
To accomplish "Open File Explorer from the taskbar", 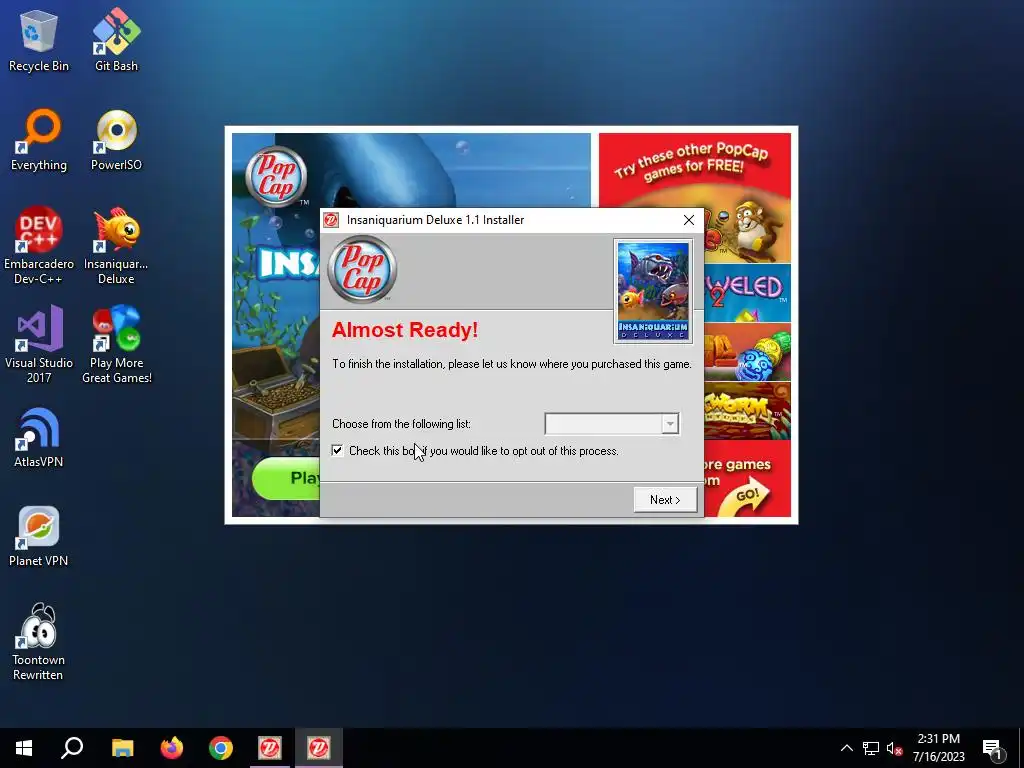I will point(122,748).
